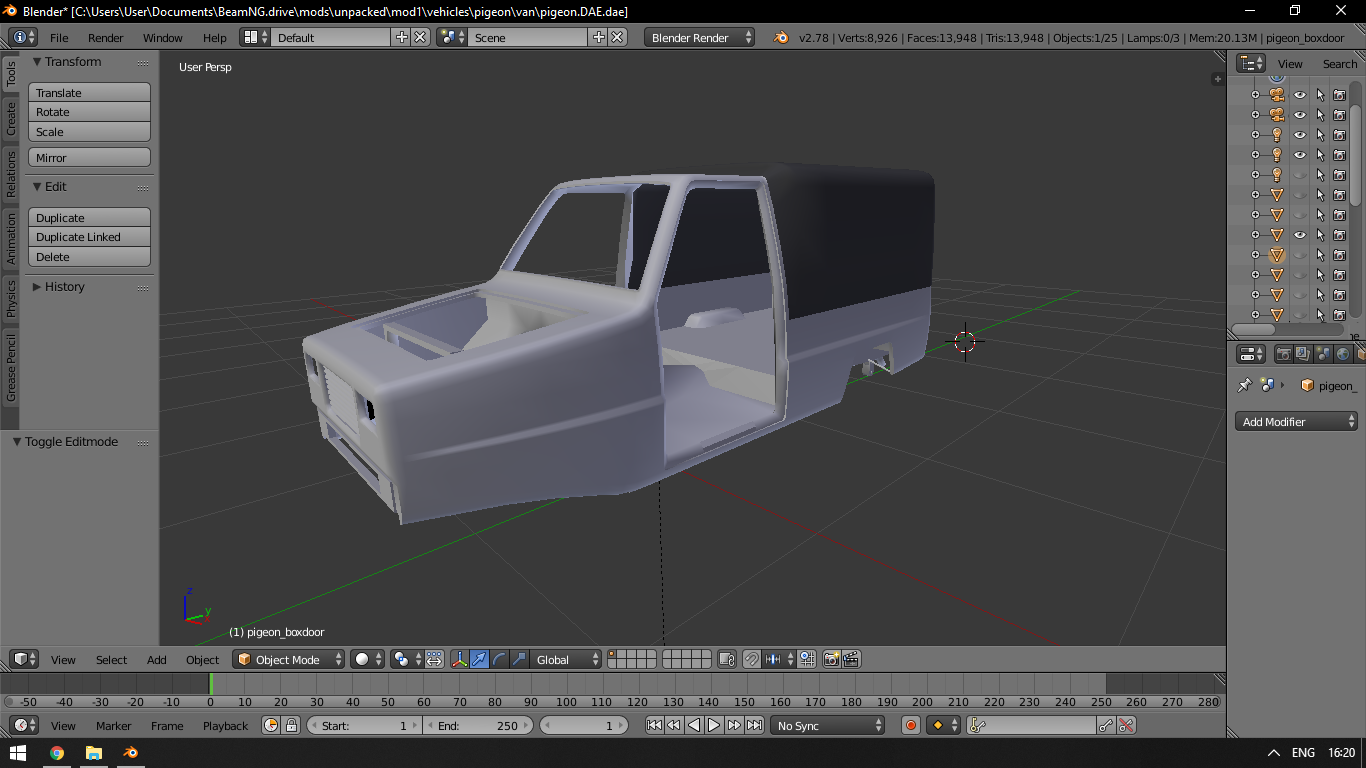Viewport: 1366px width, 768px height.
Task: Toggle snapping with the magnet icon
Action: tap(751, 659)
